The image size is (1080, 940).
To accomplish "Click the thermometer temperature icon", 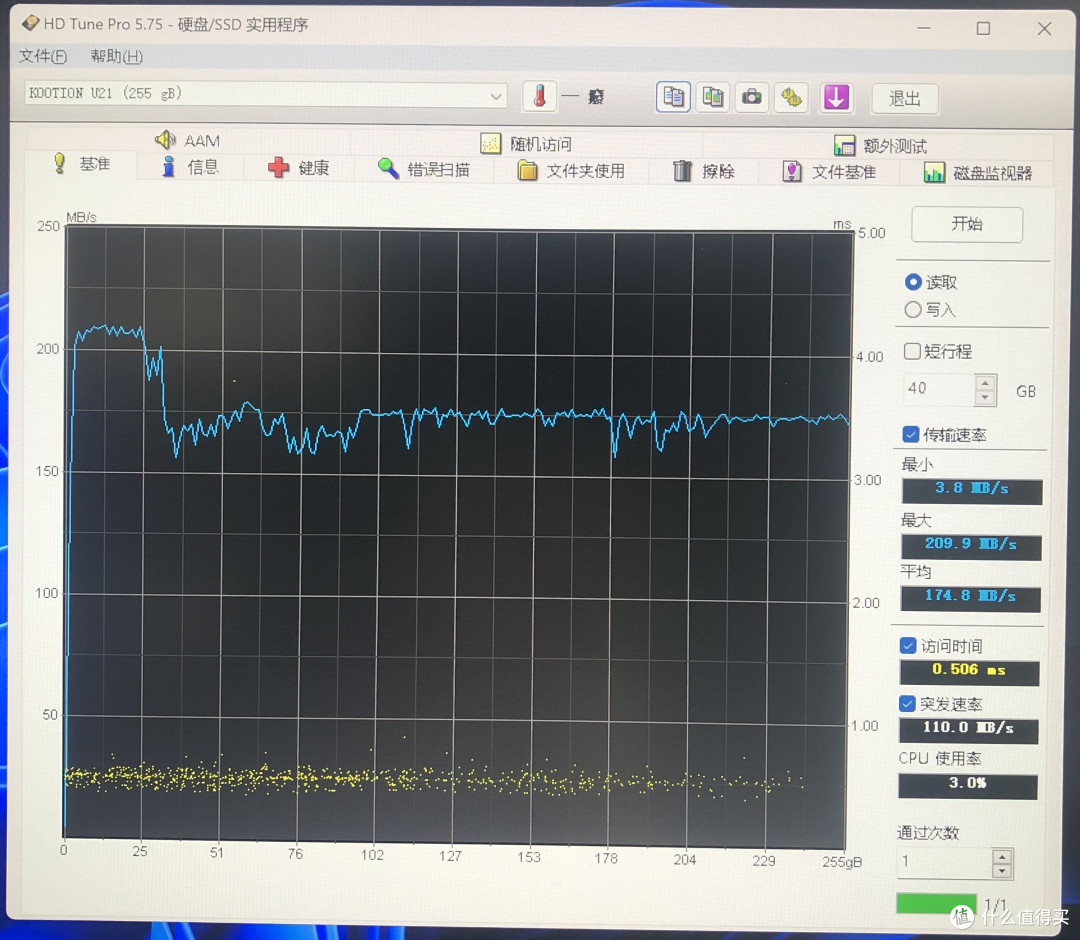I will tap(539, 96).
